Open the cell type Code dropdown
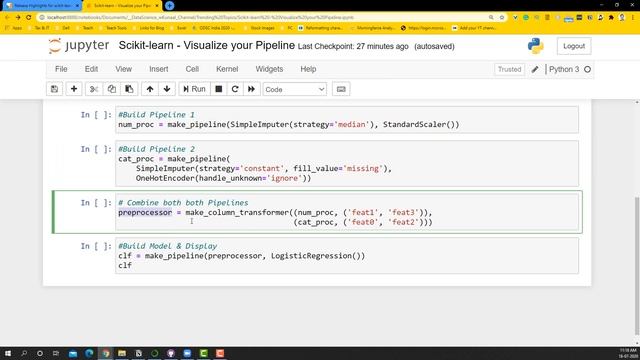The width and height of the screenshot is (640, 360). click(295, 89)
